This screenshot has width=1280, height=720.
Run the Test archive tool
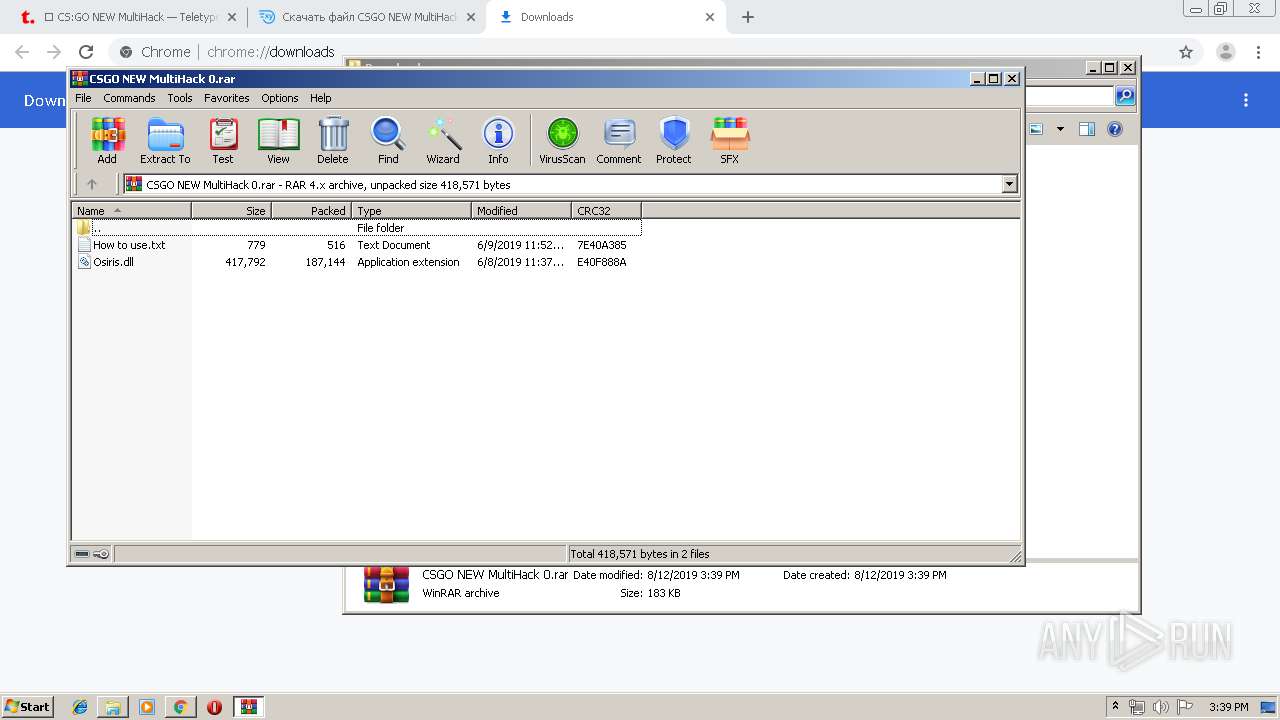[223, 140]
